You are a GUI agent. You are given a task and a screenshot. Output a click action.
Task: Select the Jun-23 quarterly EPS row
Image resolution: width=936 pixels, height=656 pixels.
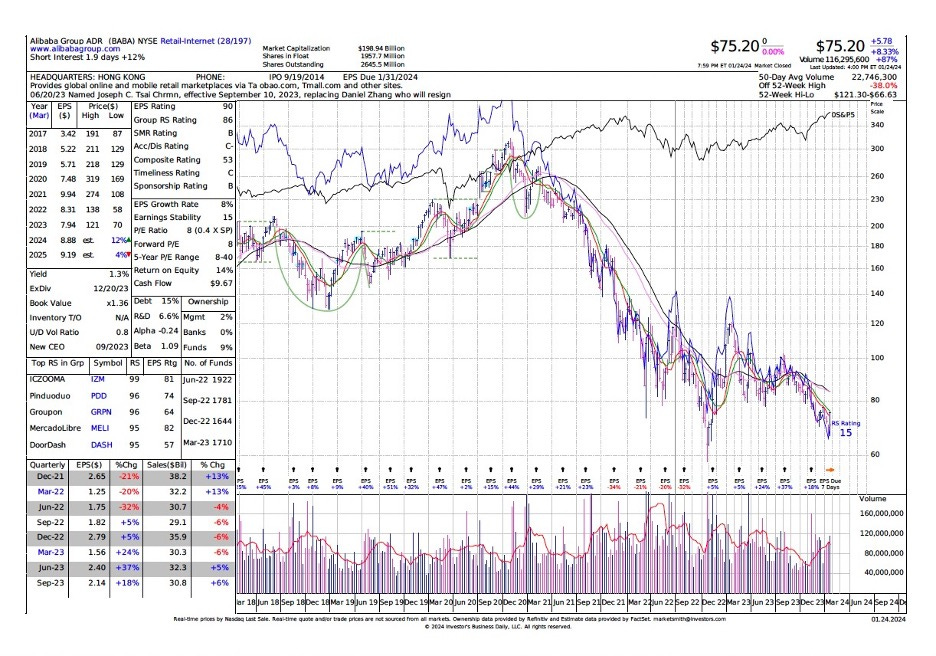[x=130, y=568]
